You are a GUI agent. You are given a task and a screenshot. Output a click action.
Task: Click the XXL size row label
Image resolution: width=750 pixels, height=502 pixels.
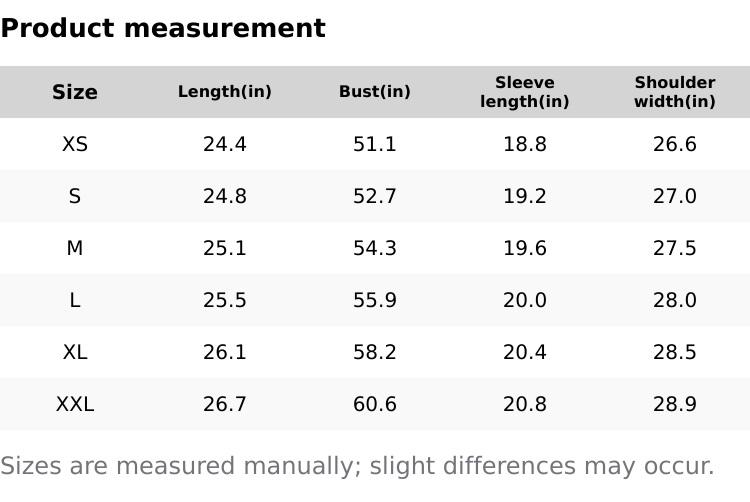[75, 404]
